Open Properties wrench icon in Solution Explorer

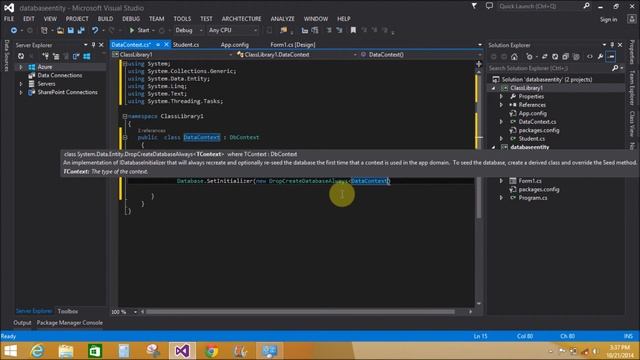click(600, 57)
